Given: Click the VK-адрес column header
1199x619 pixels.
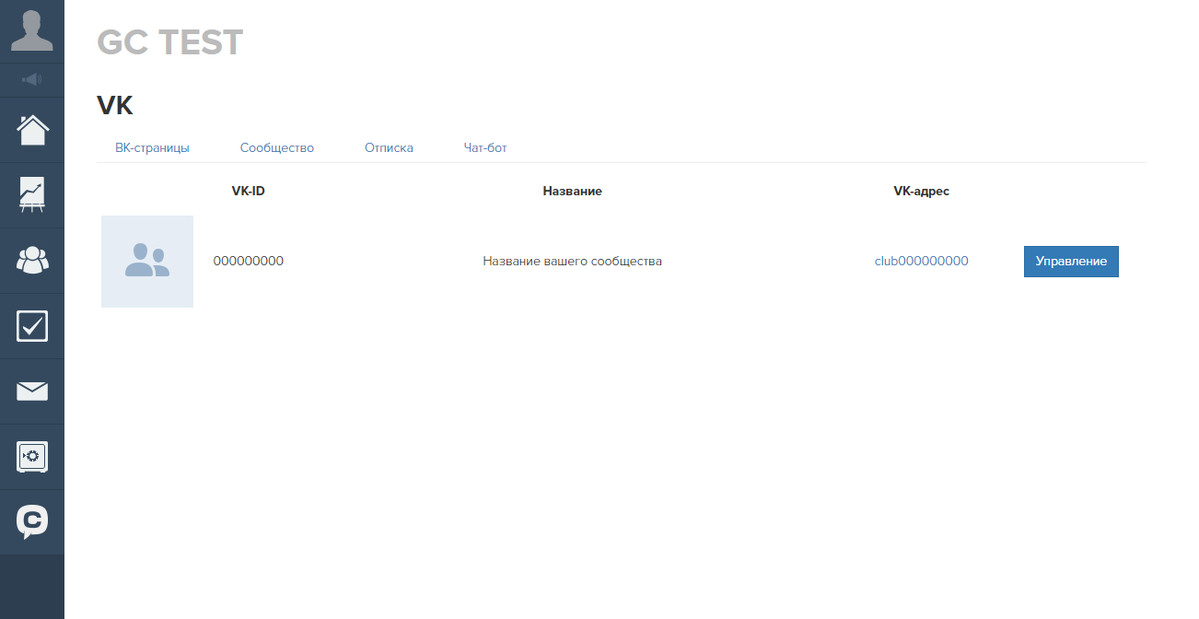Looking at the screenshot, I should (921, 191).
